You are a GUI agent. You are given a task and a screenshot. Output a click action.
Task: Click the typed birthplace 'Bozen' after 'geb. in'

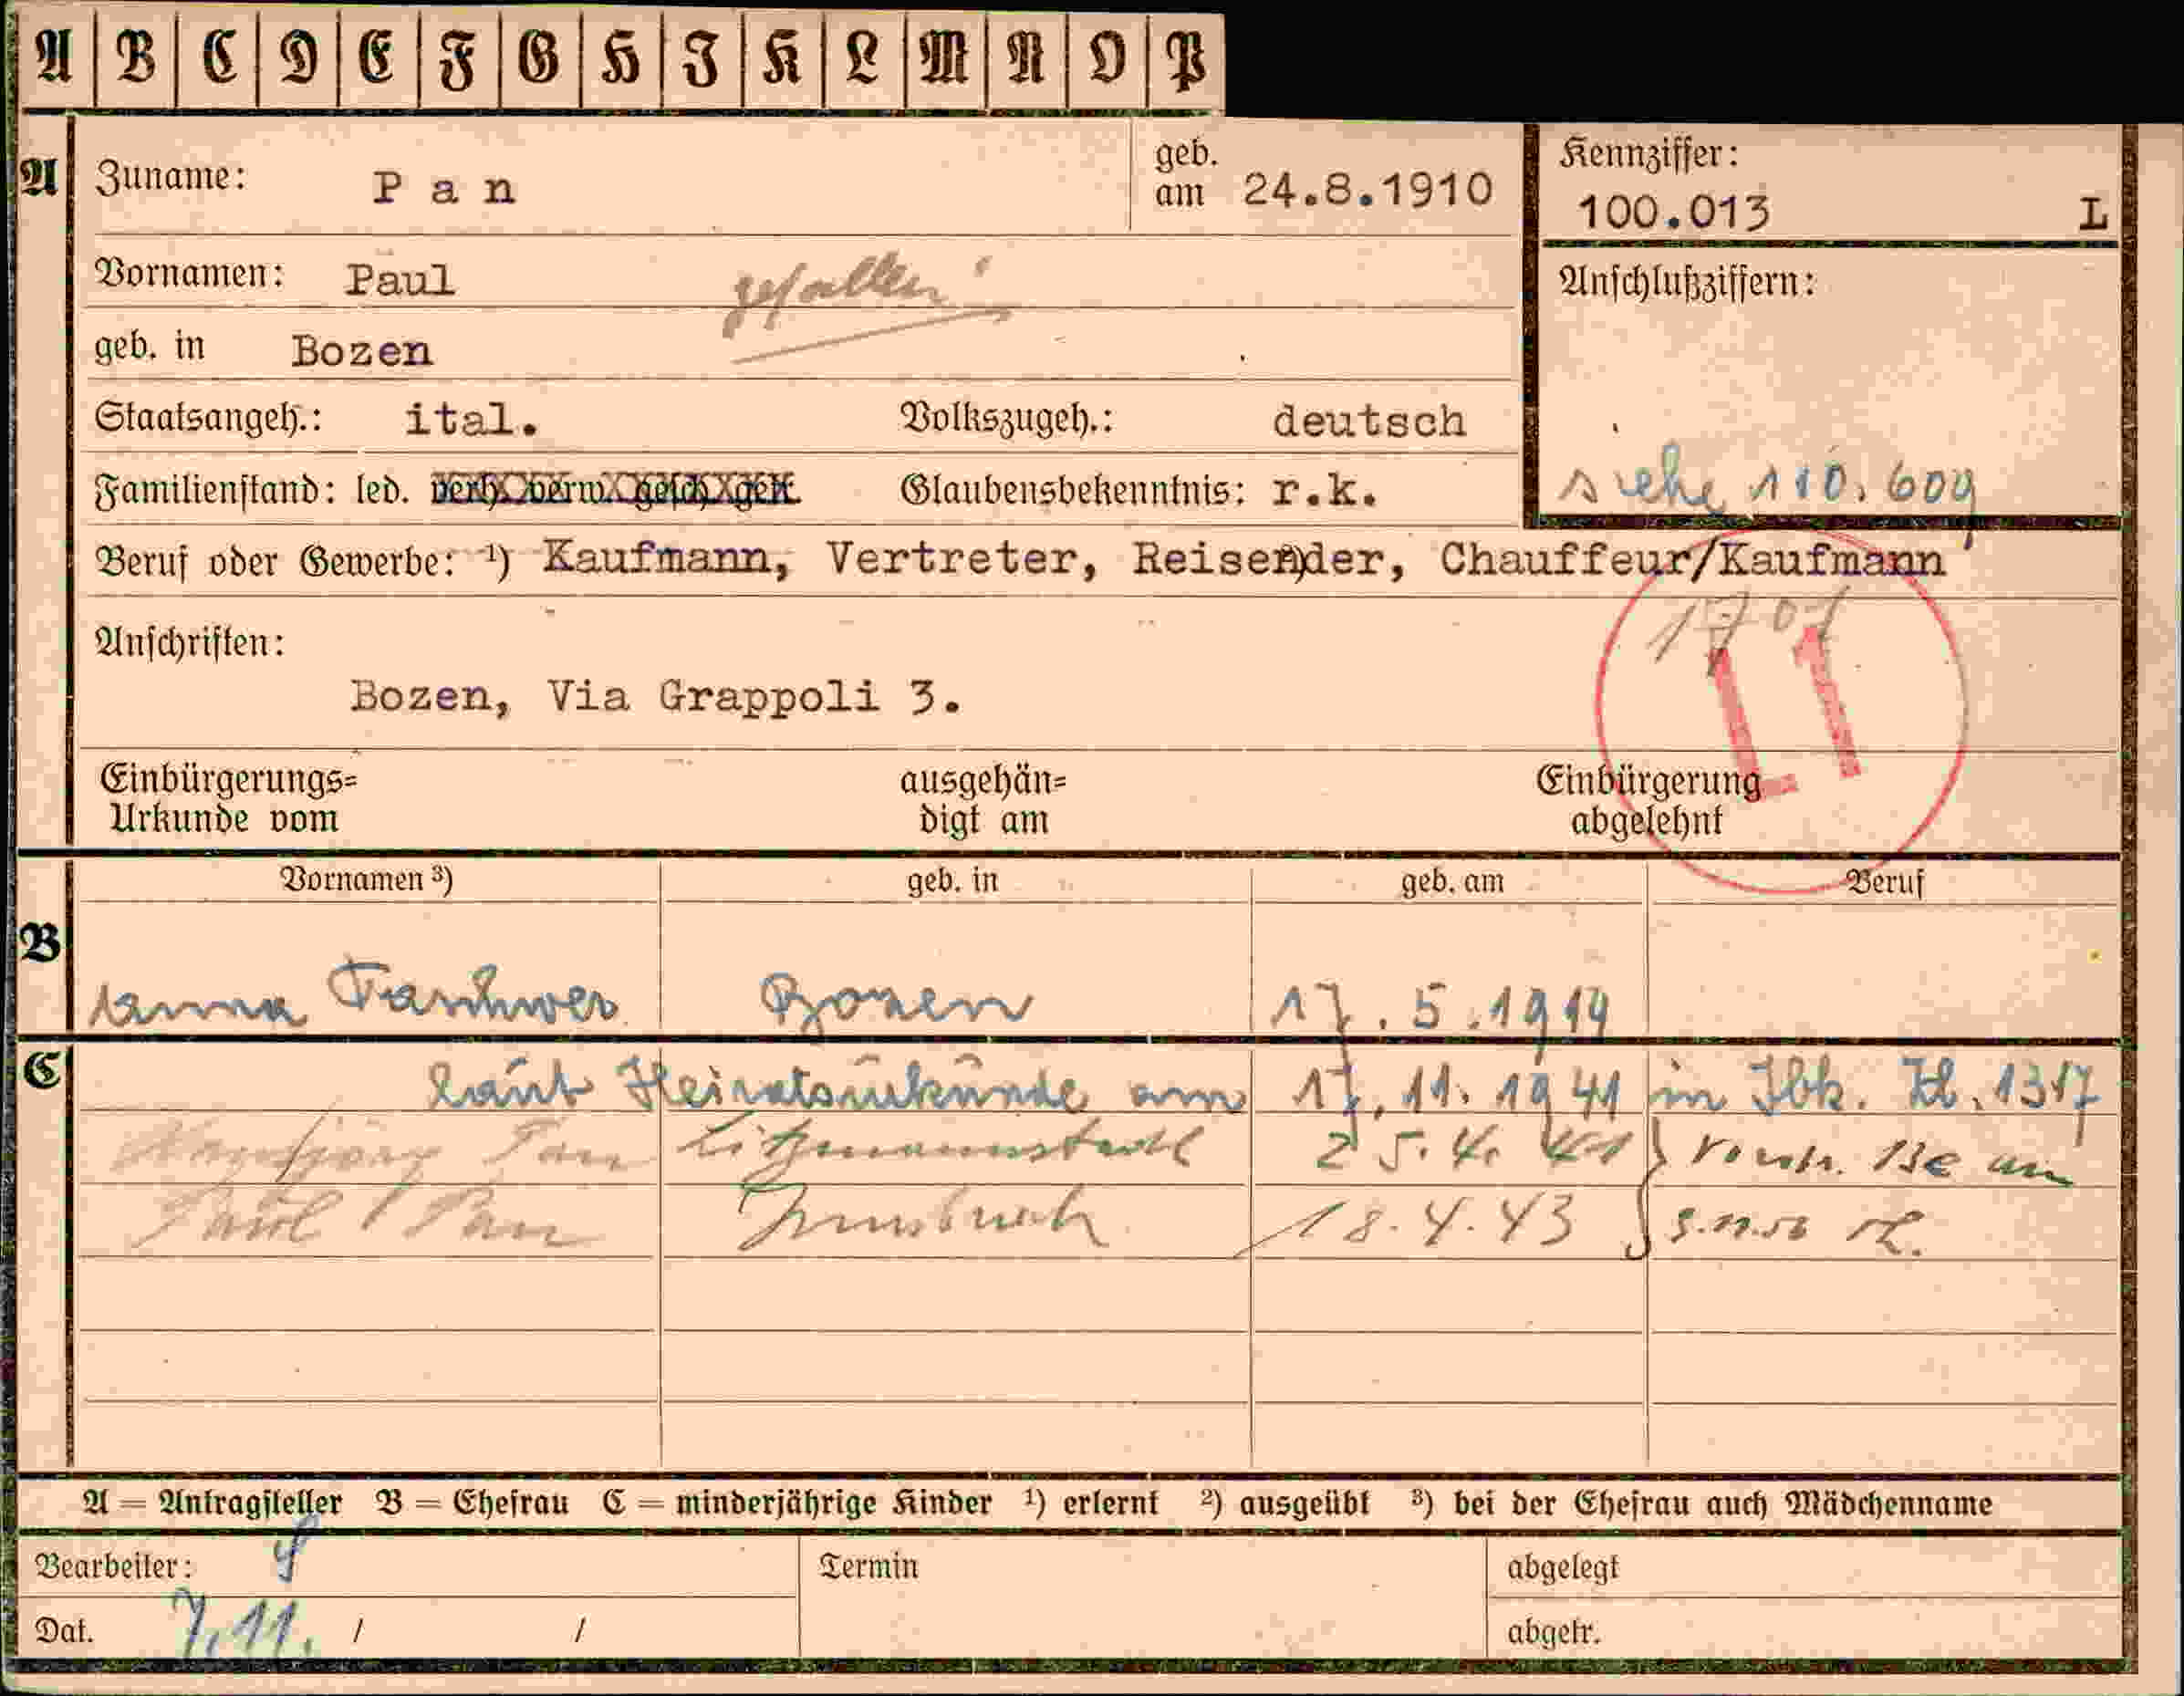(x=361, y=351)
